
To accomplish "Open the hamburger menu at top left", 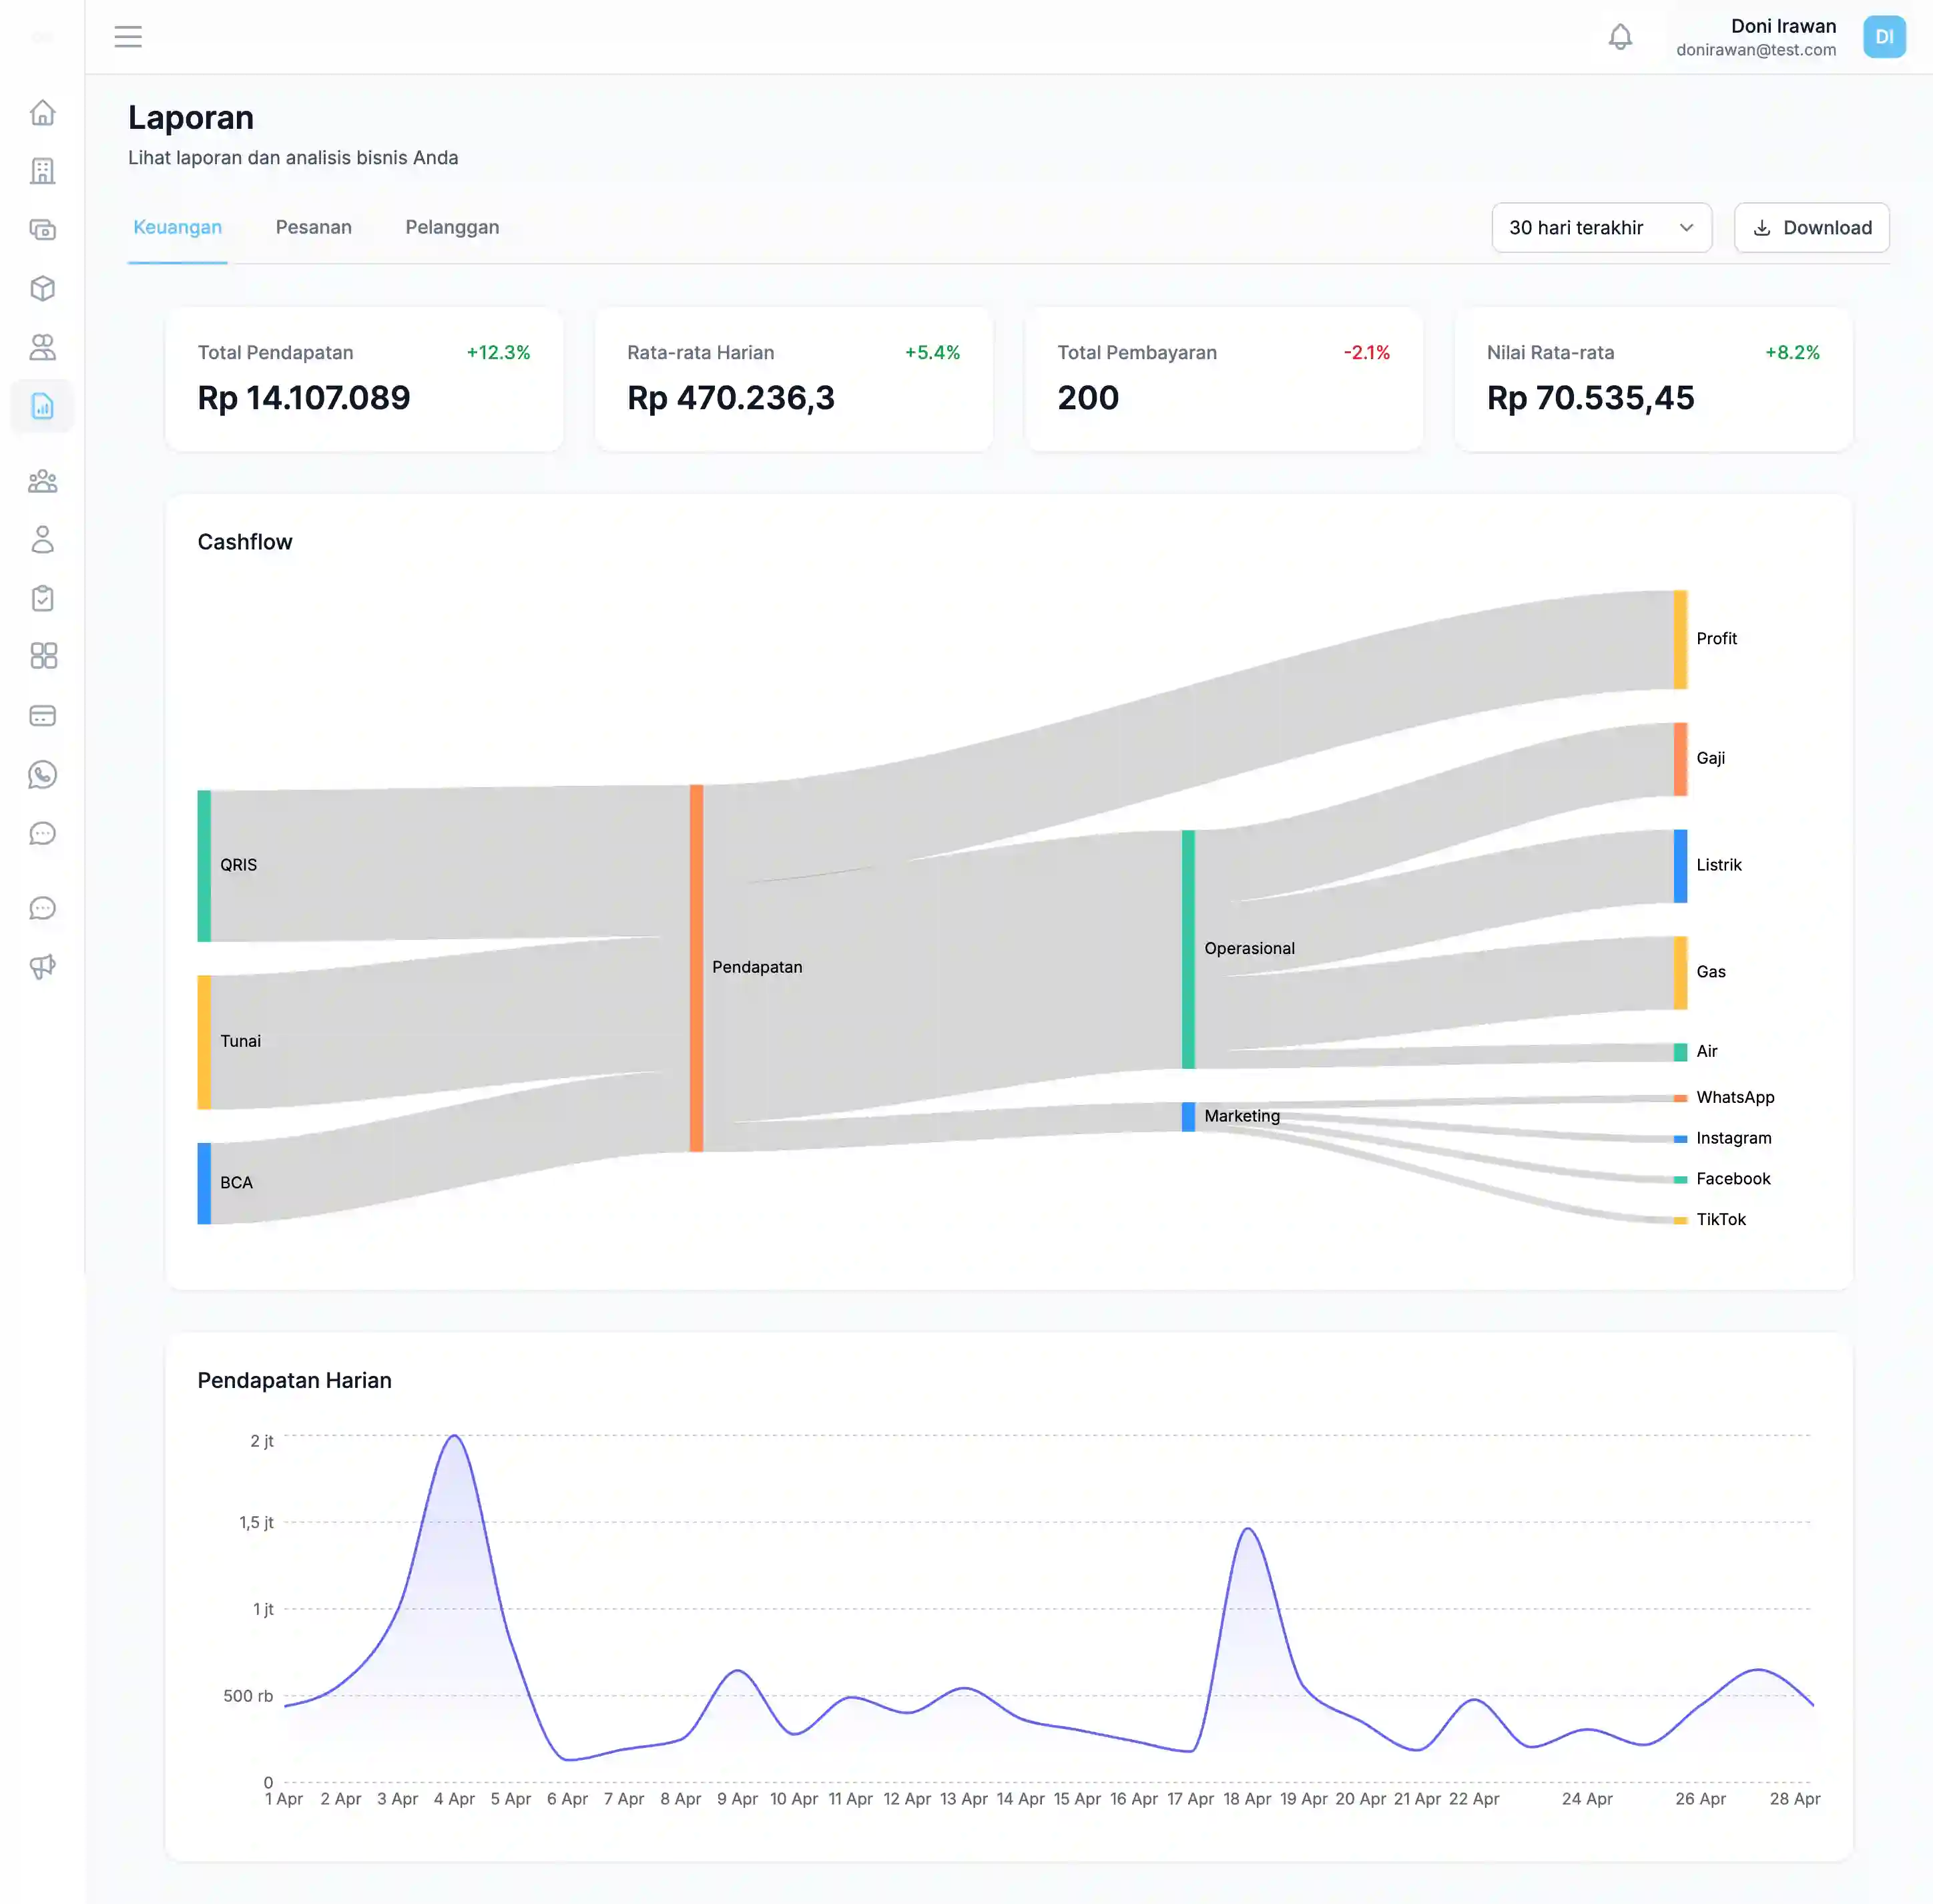I will pyautogui.click(x=128, y=36).
